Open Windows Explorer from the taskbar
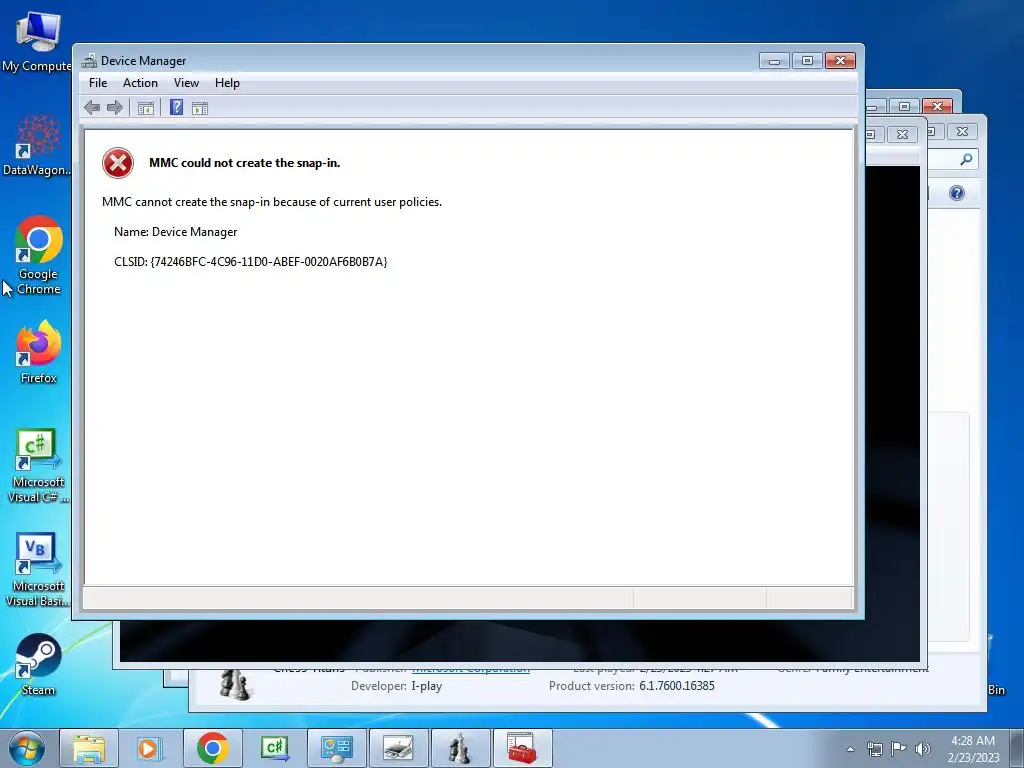The width and height of the screenshot is (1024, 768). [89, 748]
